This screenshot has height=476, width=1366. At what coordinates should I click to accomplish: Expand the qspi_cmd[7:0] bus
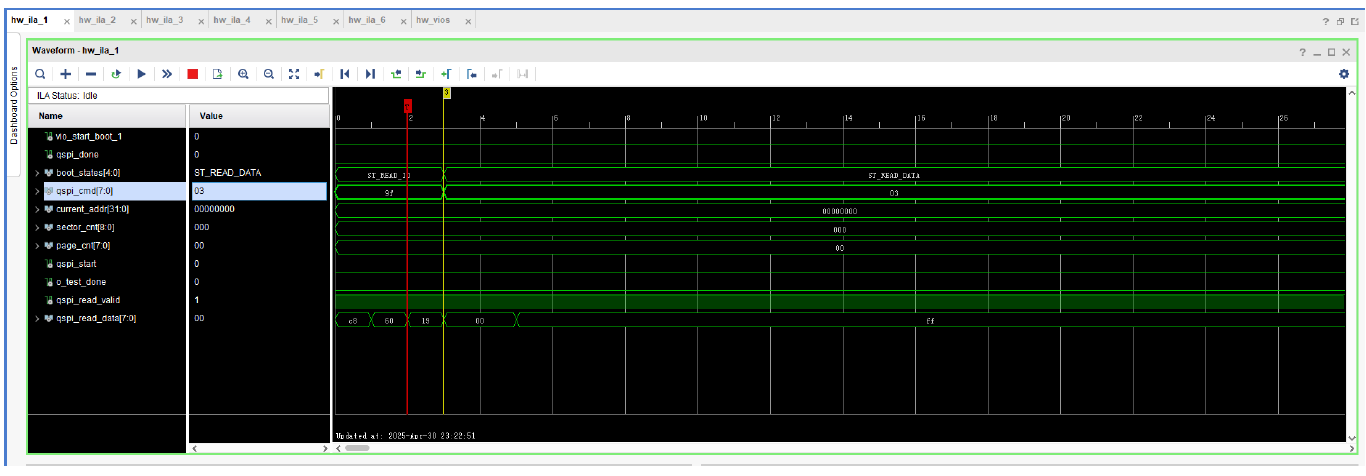click(38, 191)
